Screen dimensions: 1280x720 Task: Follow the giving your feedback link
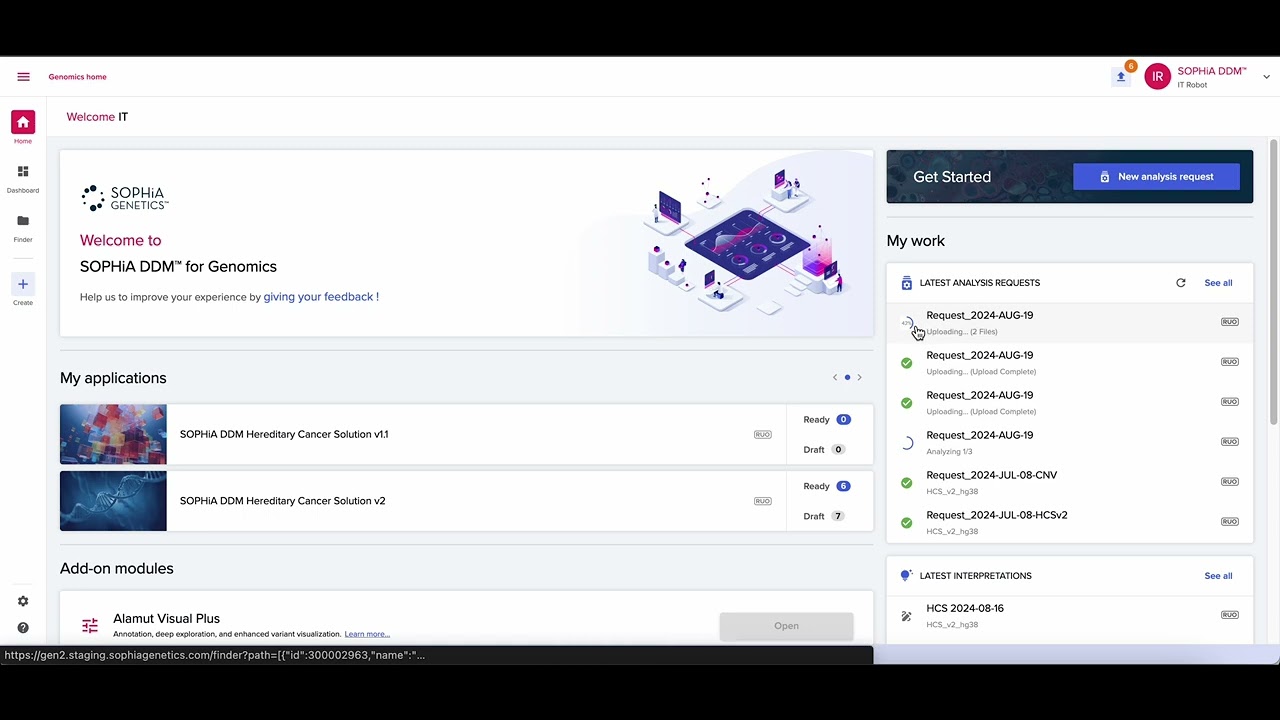tap(321, 297)
